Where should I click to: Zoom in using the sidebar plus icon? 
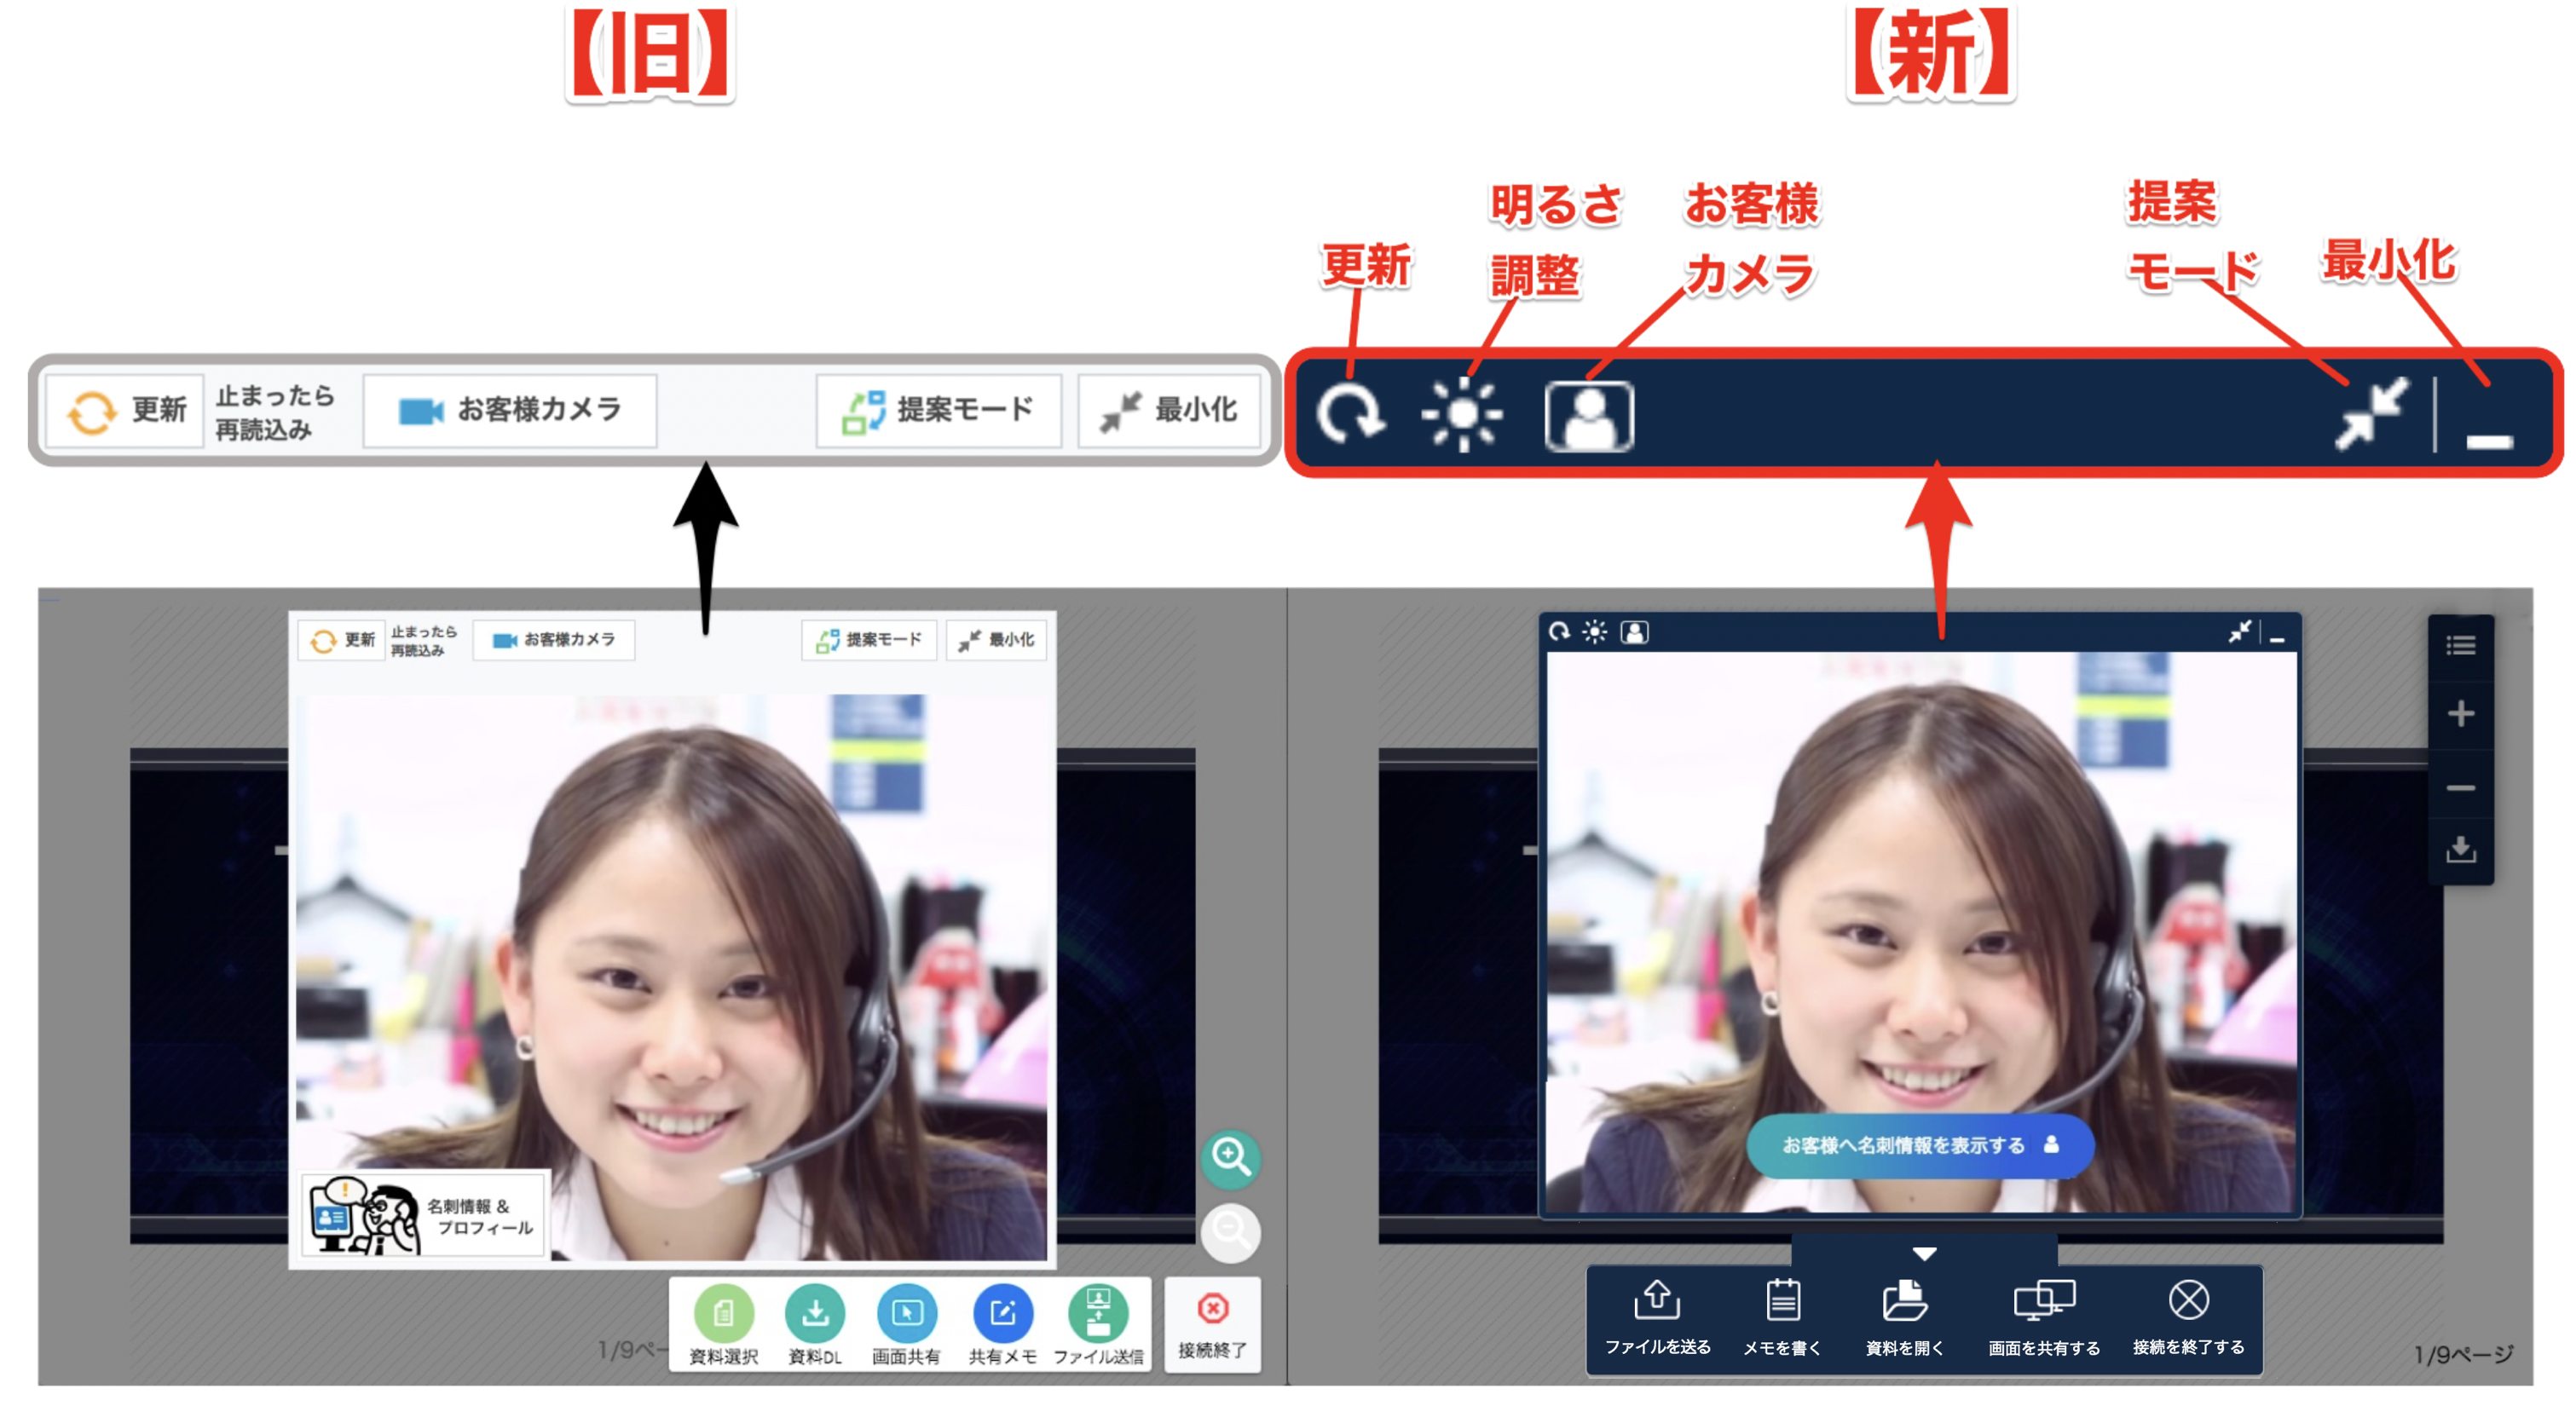point(2460,714)
